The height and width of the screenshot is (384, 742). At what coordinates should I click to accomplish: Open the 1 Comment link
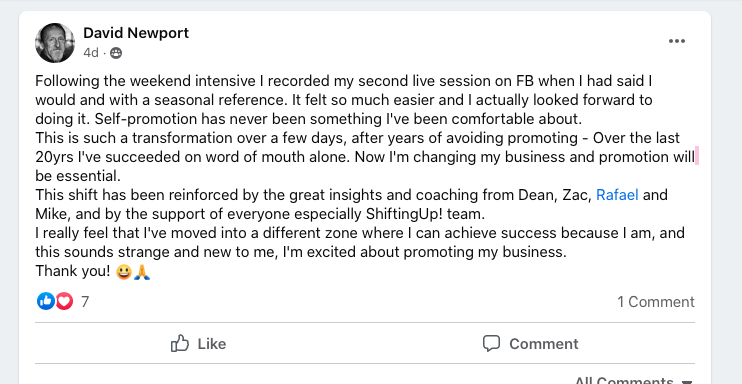pyautogui.click(x=655, y=302)
